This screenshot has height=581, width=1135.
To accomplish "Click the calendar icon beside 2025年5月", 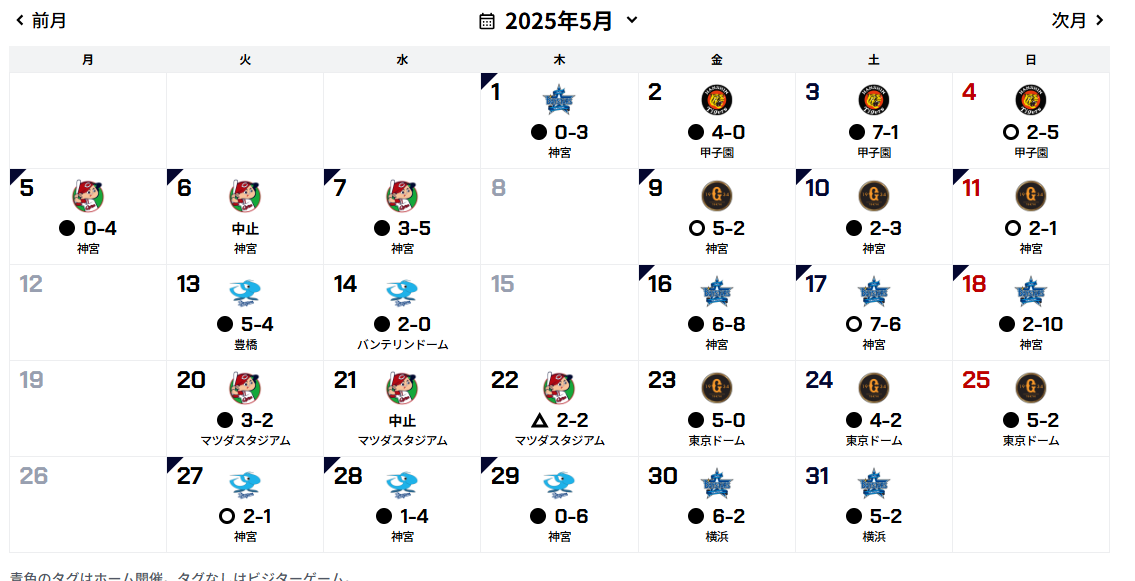I will click(x=487, y=21).
